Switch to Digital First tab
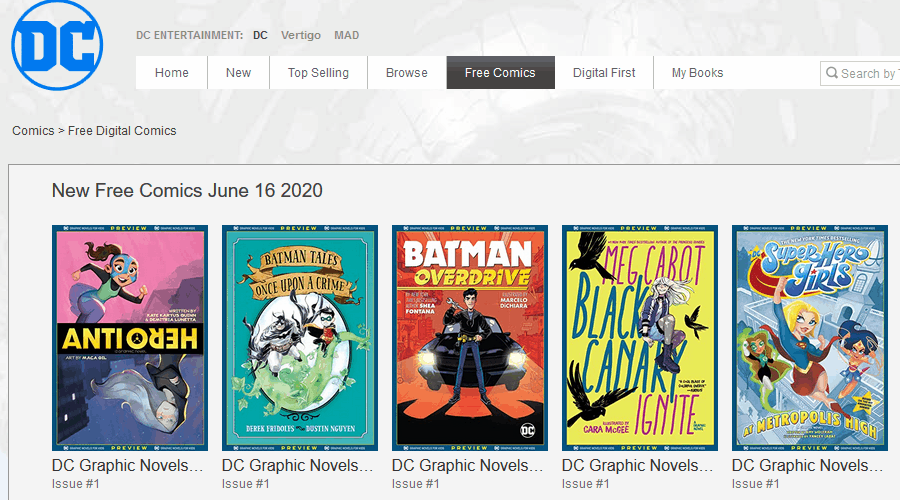Screen dimensions: 900x500 (x=604, y=73)
